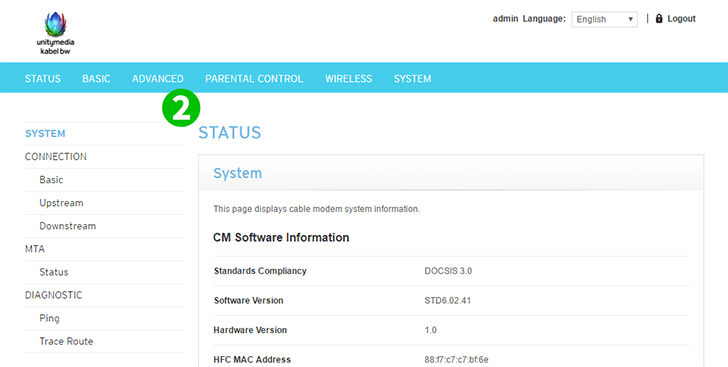Viewport: 728px width, 367px height.
Task: Open the Downstream sidebar entry
Action: 68,226
